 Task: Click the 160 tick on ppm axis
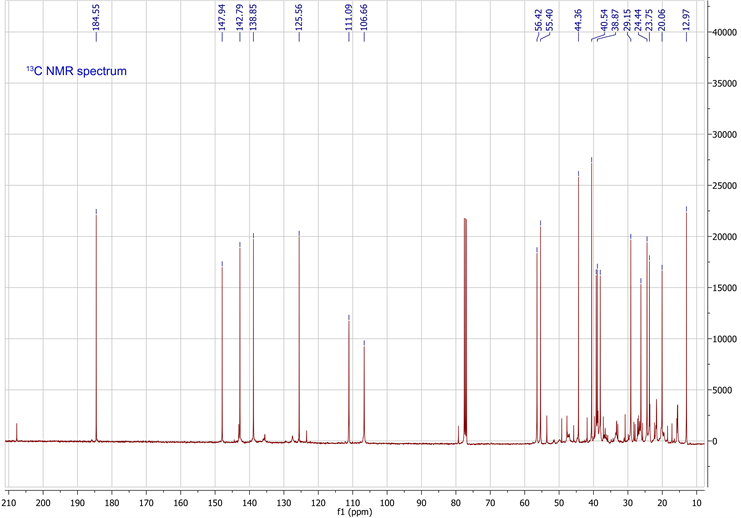click(x=181, y=503)
